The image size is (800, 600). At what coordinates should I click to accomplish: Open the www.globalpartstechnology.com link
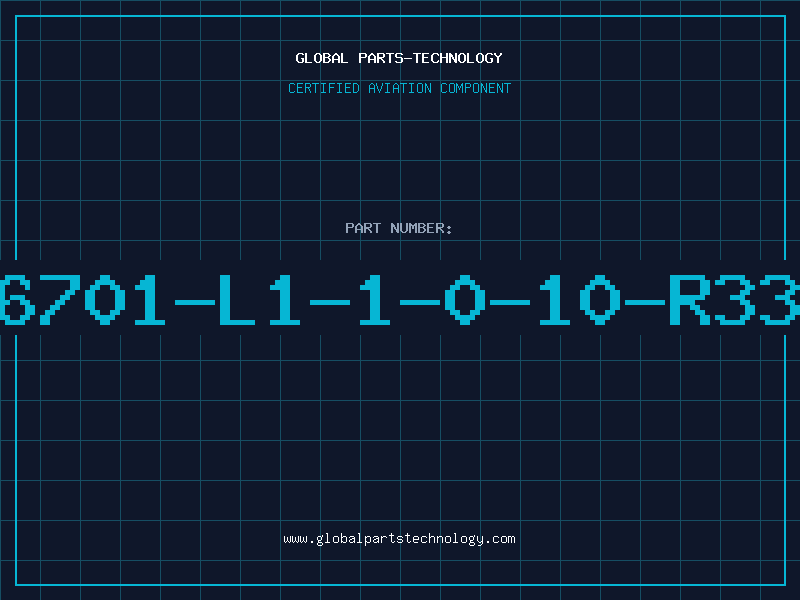(x=399, y=539)
